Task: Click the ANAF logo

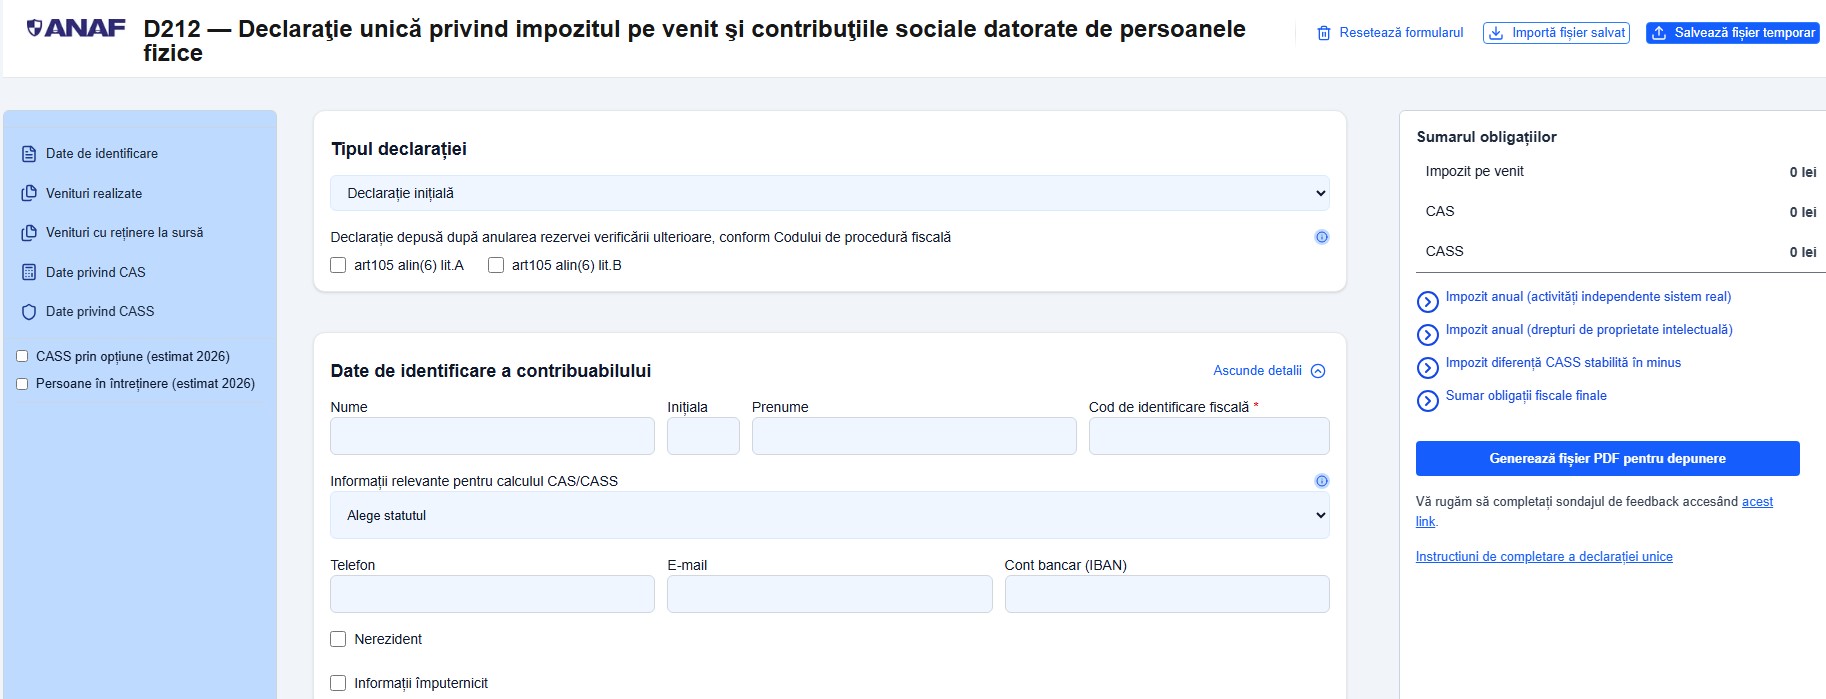Action: [x=76, y=28]
